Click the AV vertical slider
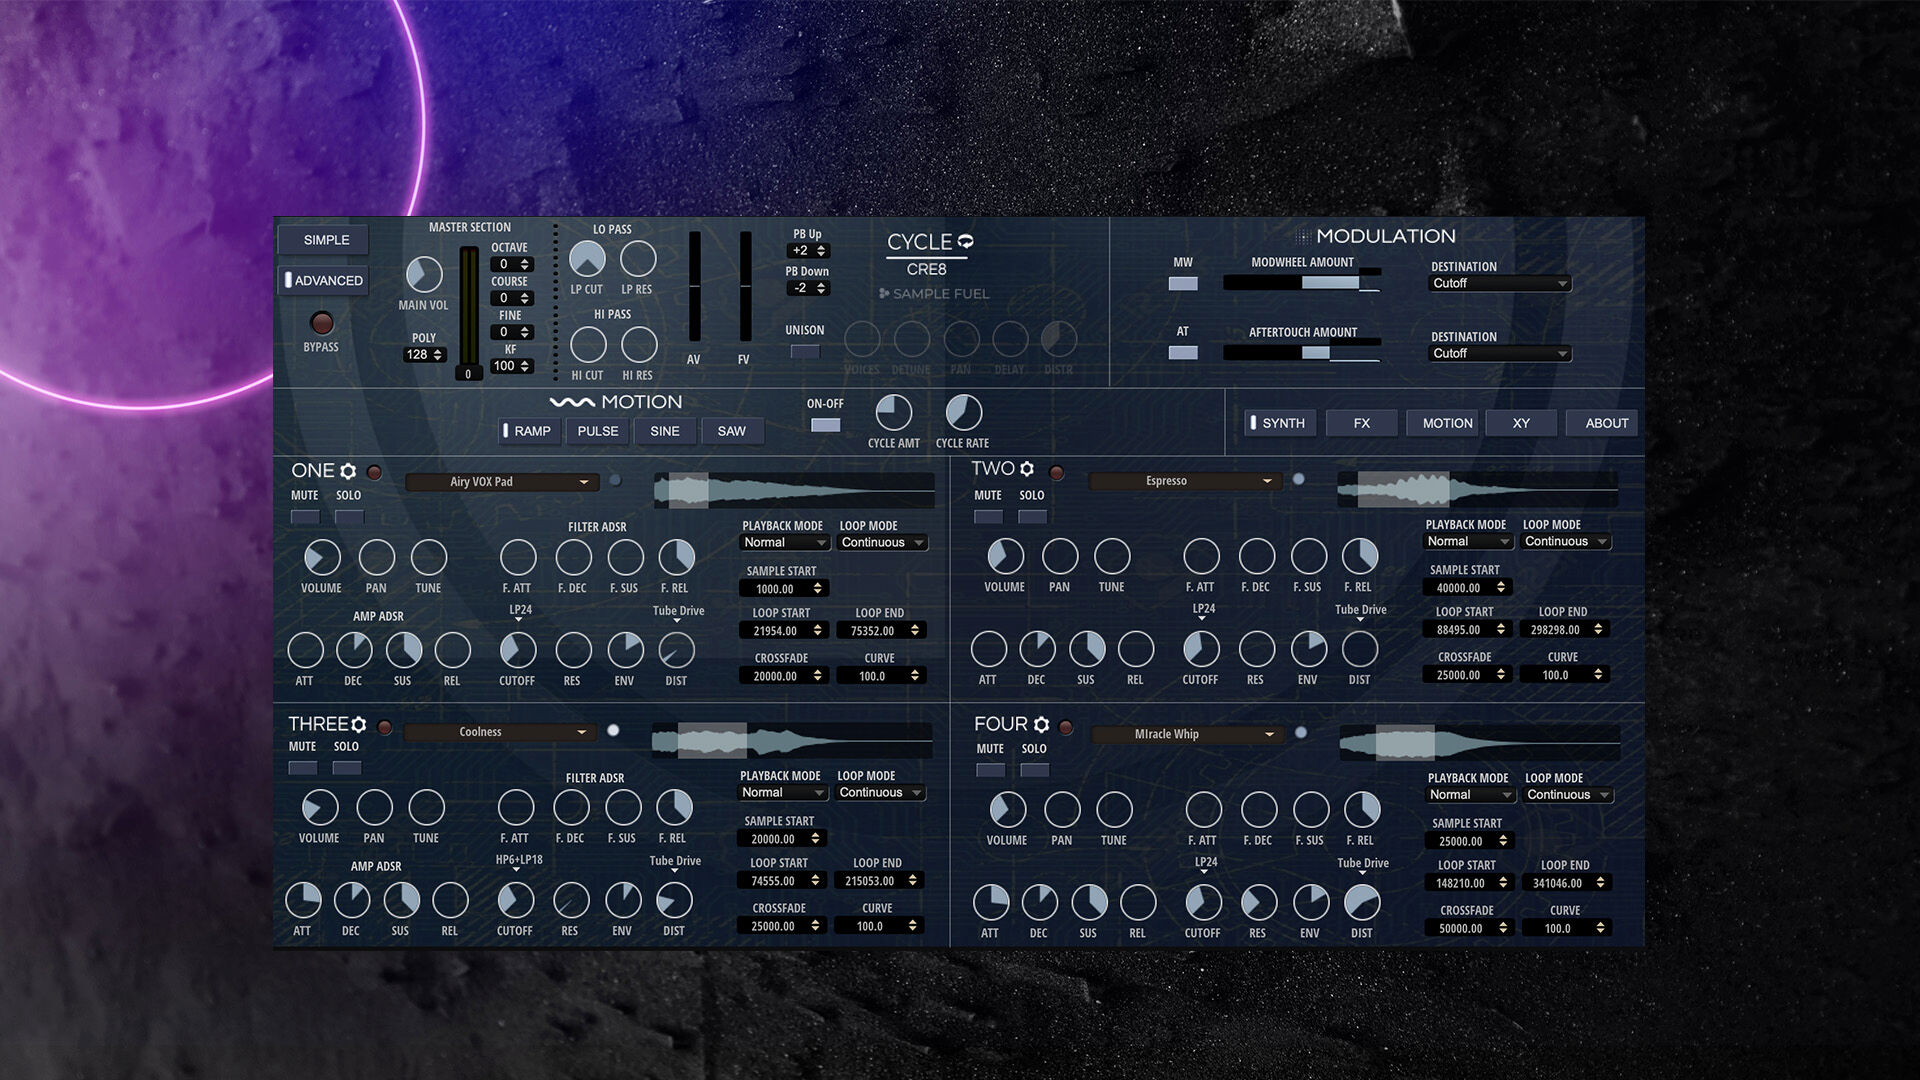The height and width of the screenshot is (1080, 1920). [x=694, y=287]
